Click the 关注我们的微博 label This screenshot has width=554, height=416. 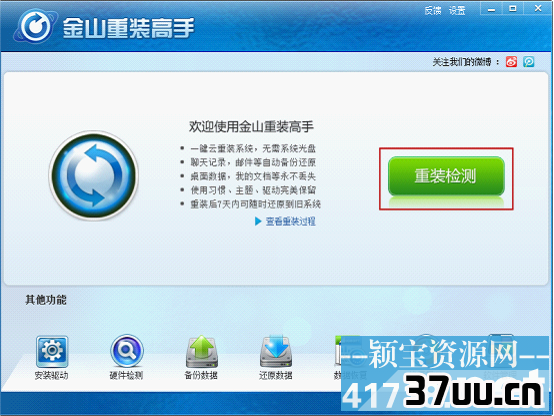click(x=466, y=62)
